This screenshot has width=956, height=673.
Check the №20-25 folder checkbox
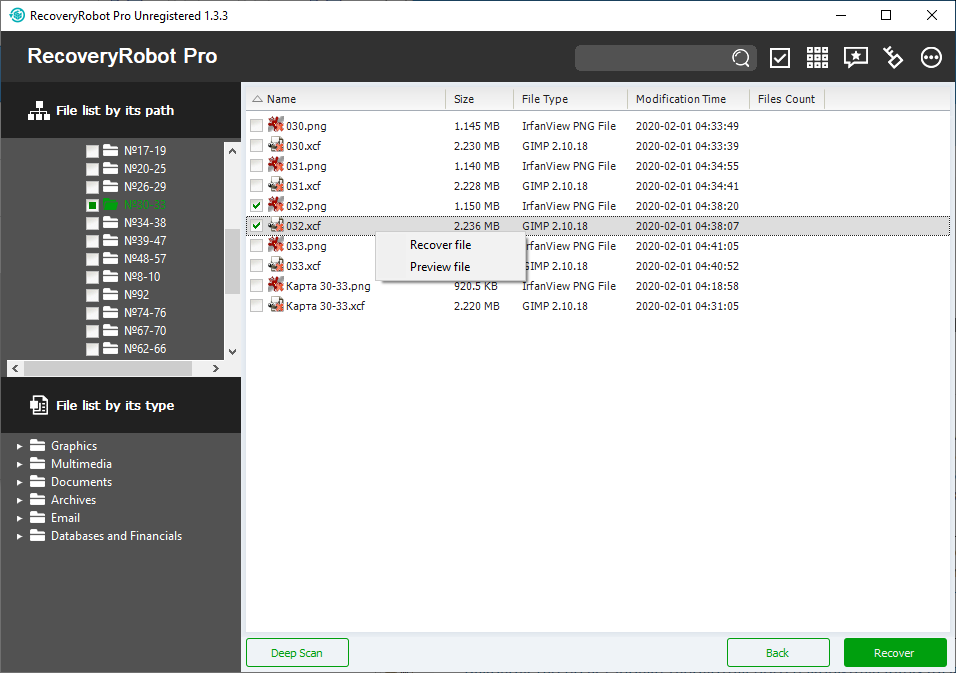(x=92, y=169)
